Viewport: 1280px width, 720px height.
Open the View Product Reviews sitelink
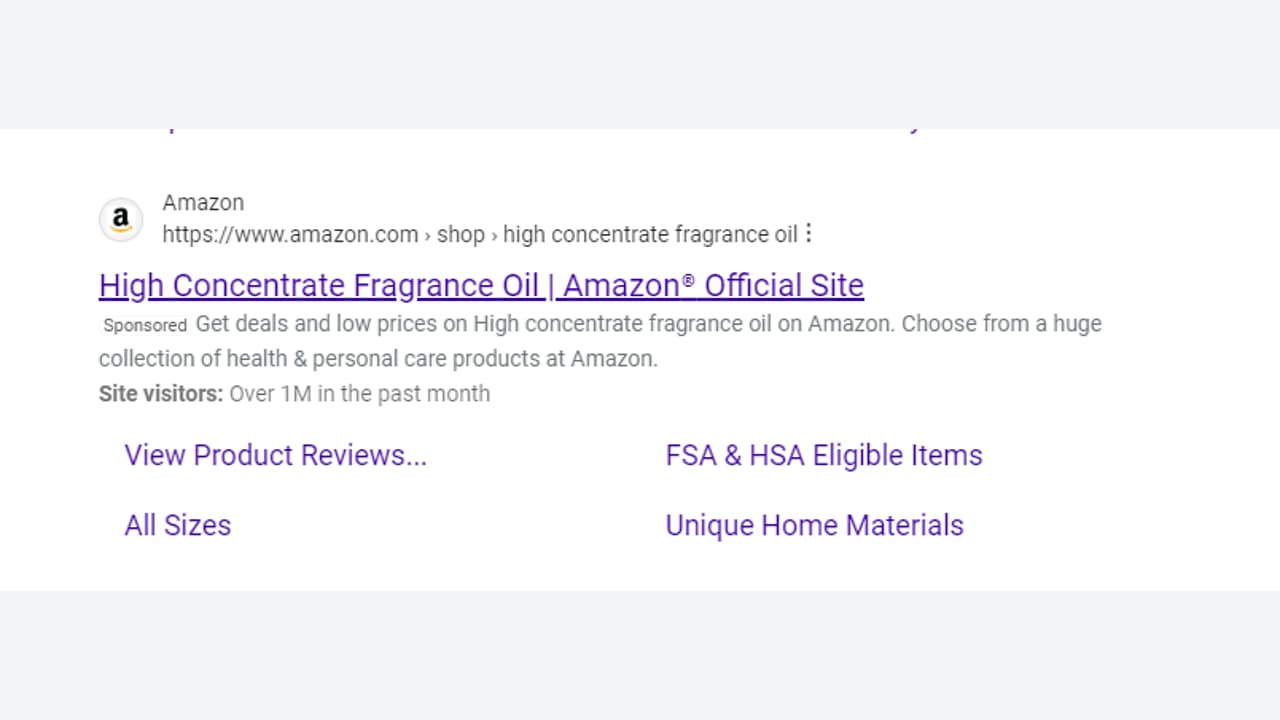(x=275, y=455)
